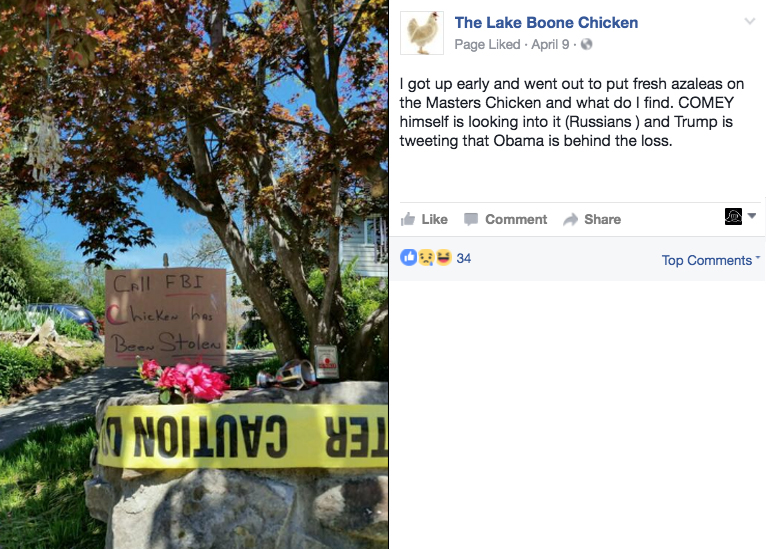Click the acting-as profile avatar icon

(x=733, y=216)
